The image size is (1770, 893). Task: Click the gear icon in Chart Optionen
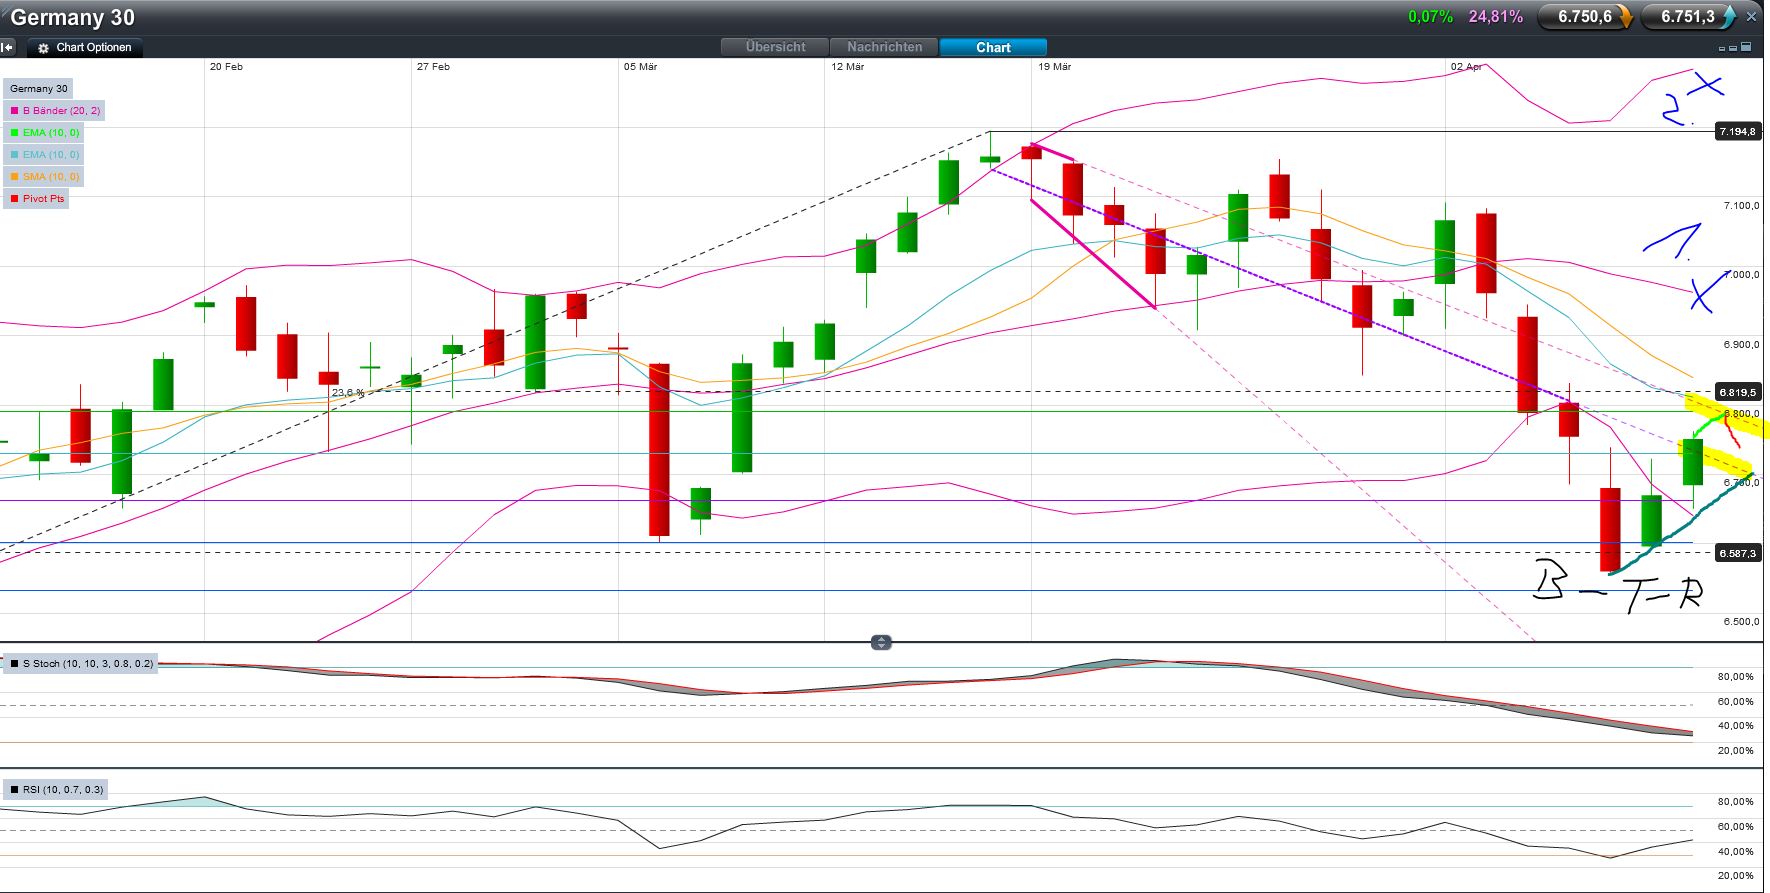(x=43, y=48)
